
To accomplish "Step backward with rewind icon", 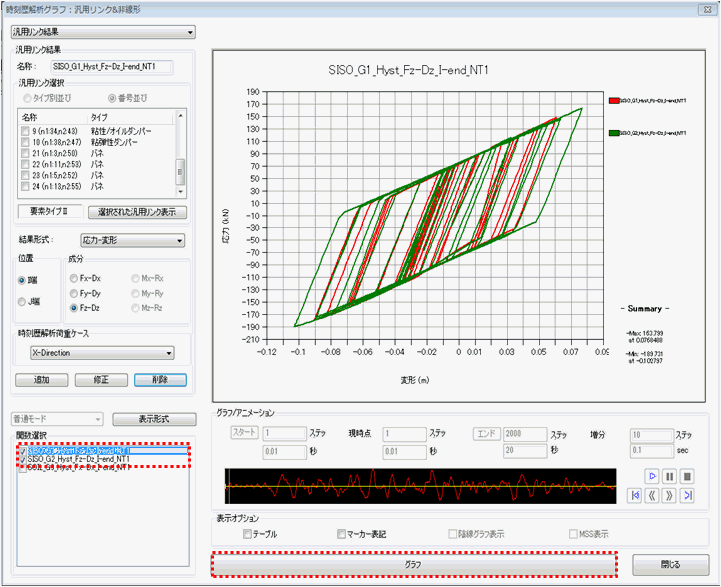I will 652,495.
